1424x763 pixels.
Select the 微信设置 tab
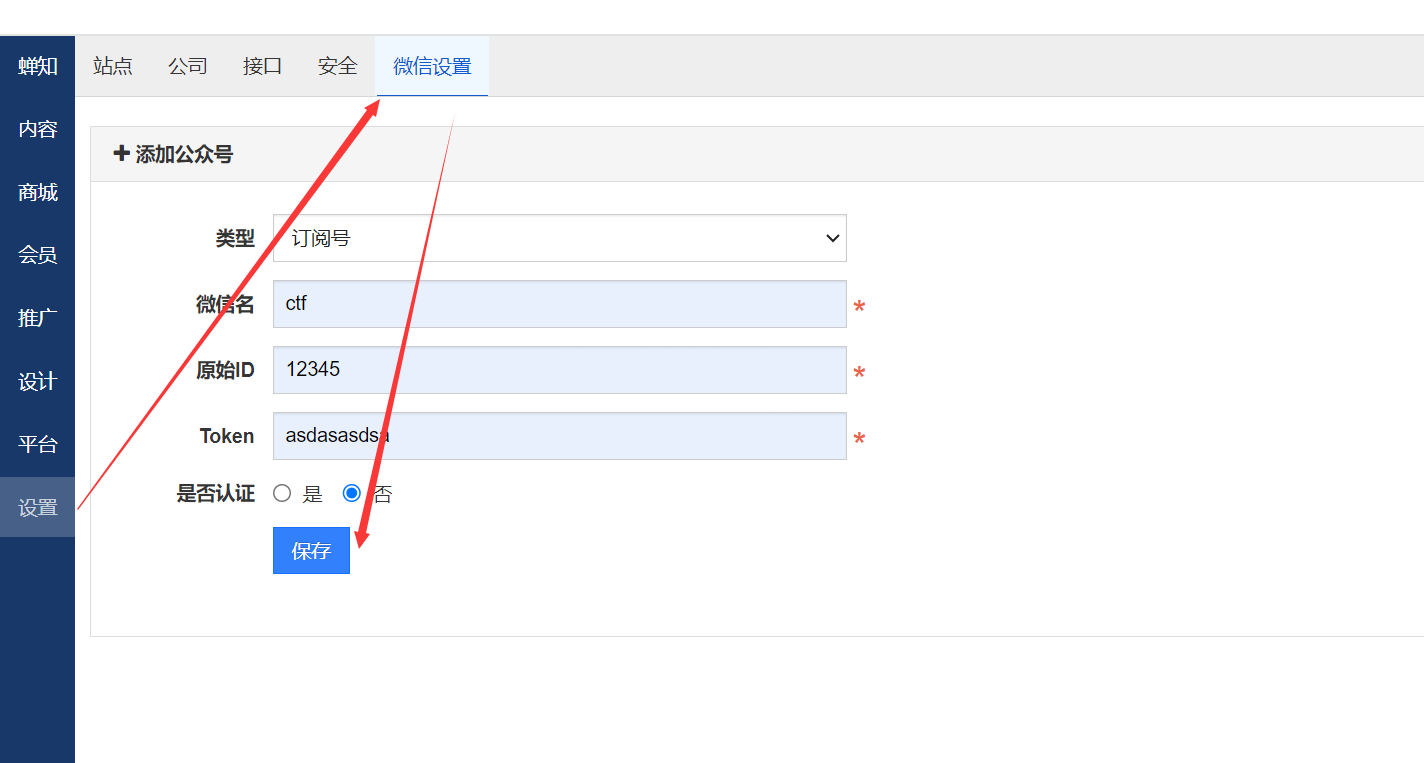tap(432, 66)
